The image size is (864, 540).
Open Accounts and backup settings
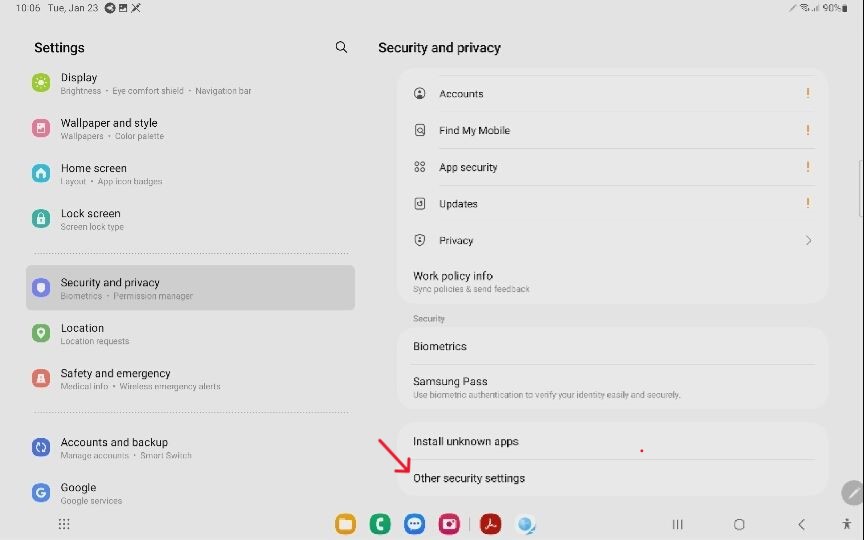tap(190, 447)
